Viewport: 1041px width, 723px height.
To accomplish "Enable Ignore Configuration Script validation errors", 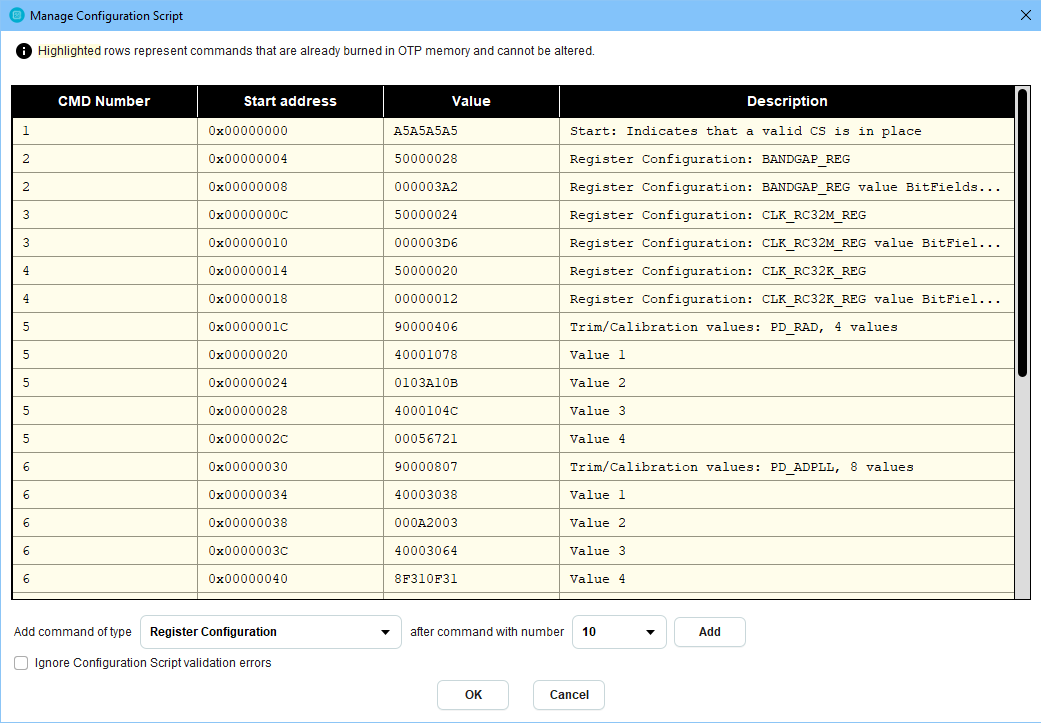I will pos(21,663).
